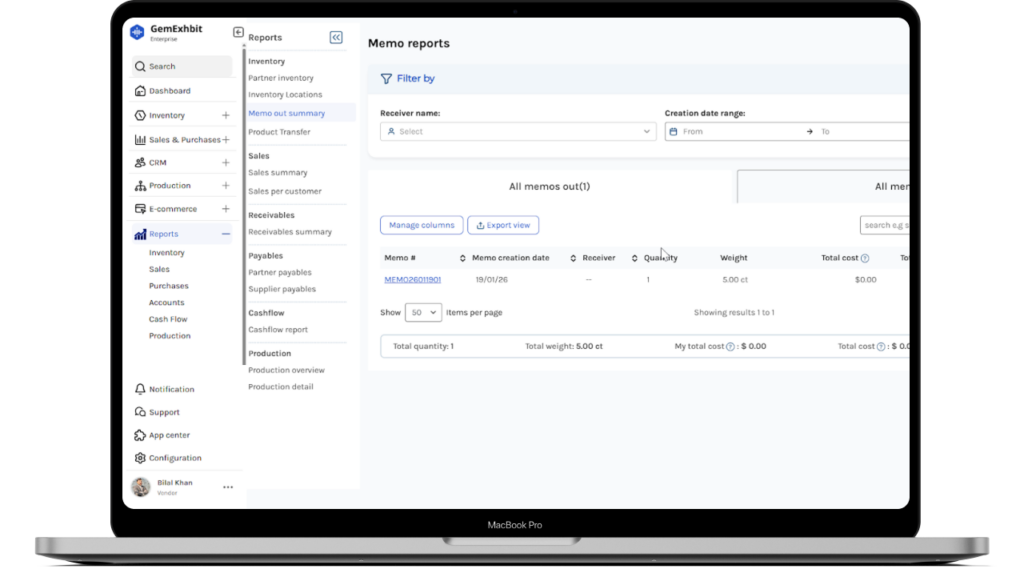Screen dimensions: 1024x569
Task: Switch to All memos out tab
Action: pyautogui.click(x=549, y=186)
